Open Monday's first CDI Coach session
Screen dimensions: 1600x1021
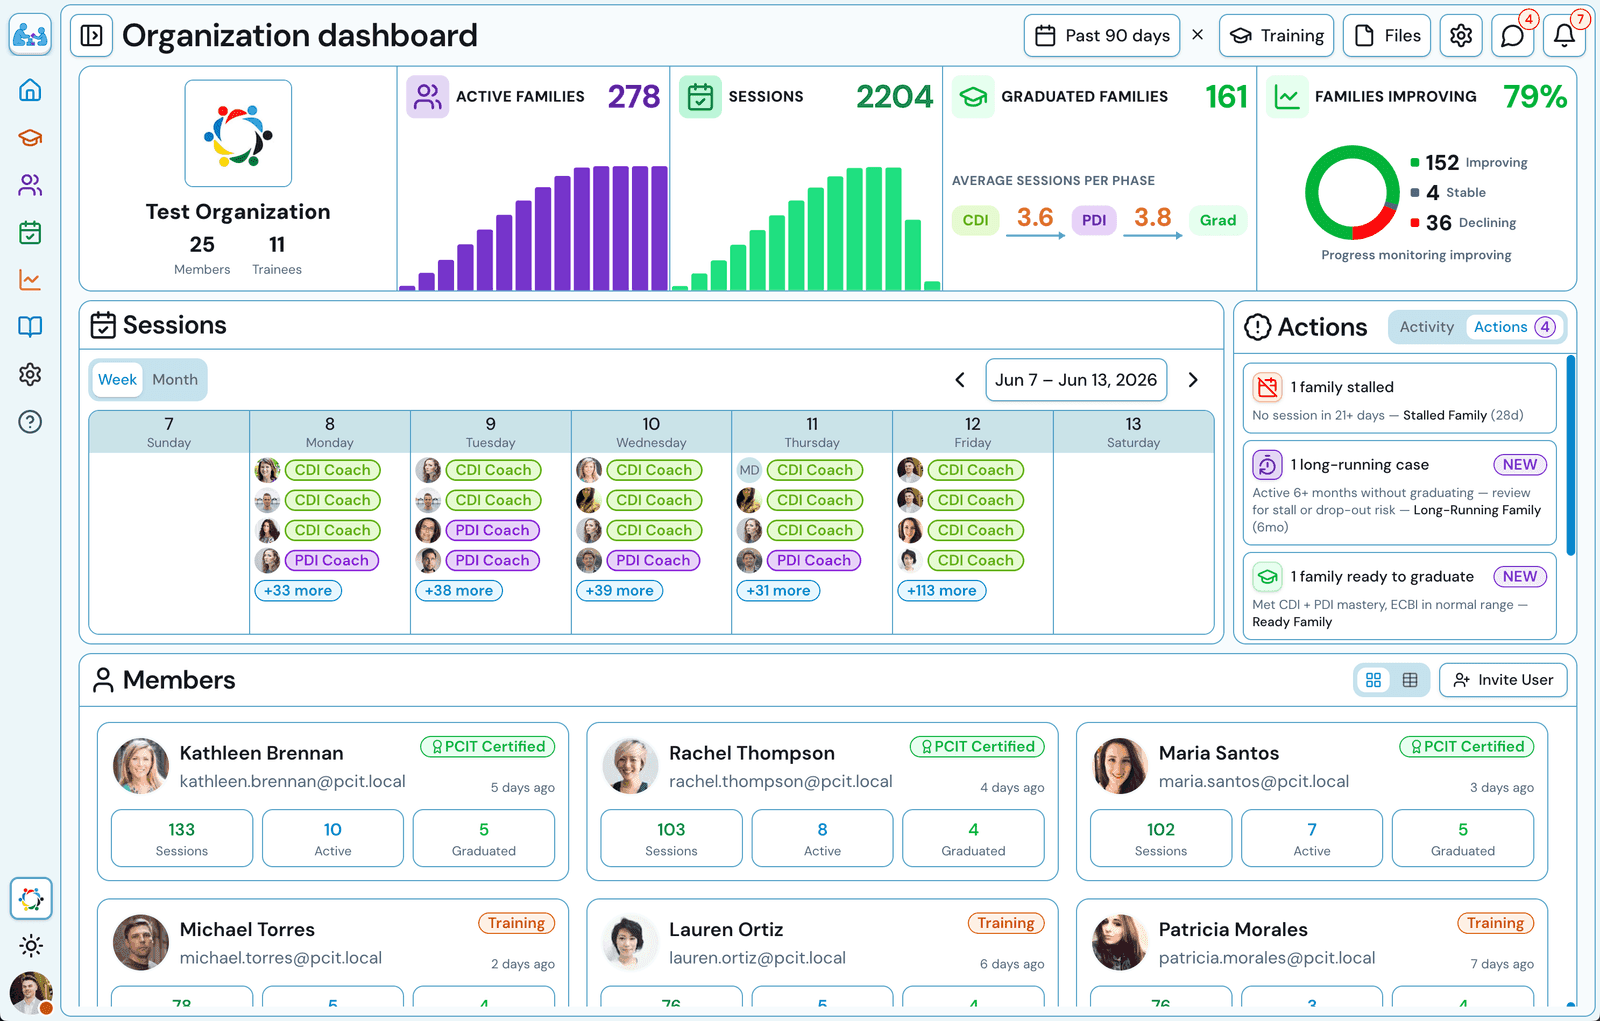click(332, 470)
